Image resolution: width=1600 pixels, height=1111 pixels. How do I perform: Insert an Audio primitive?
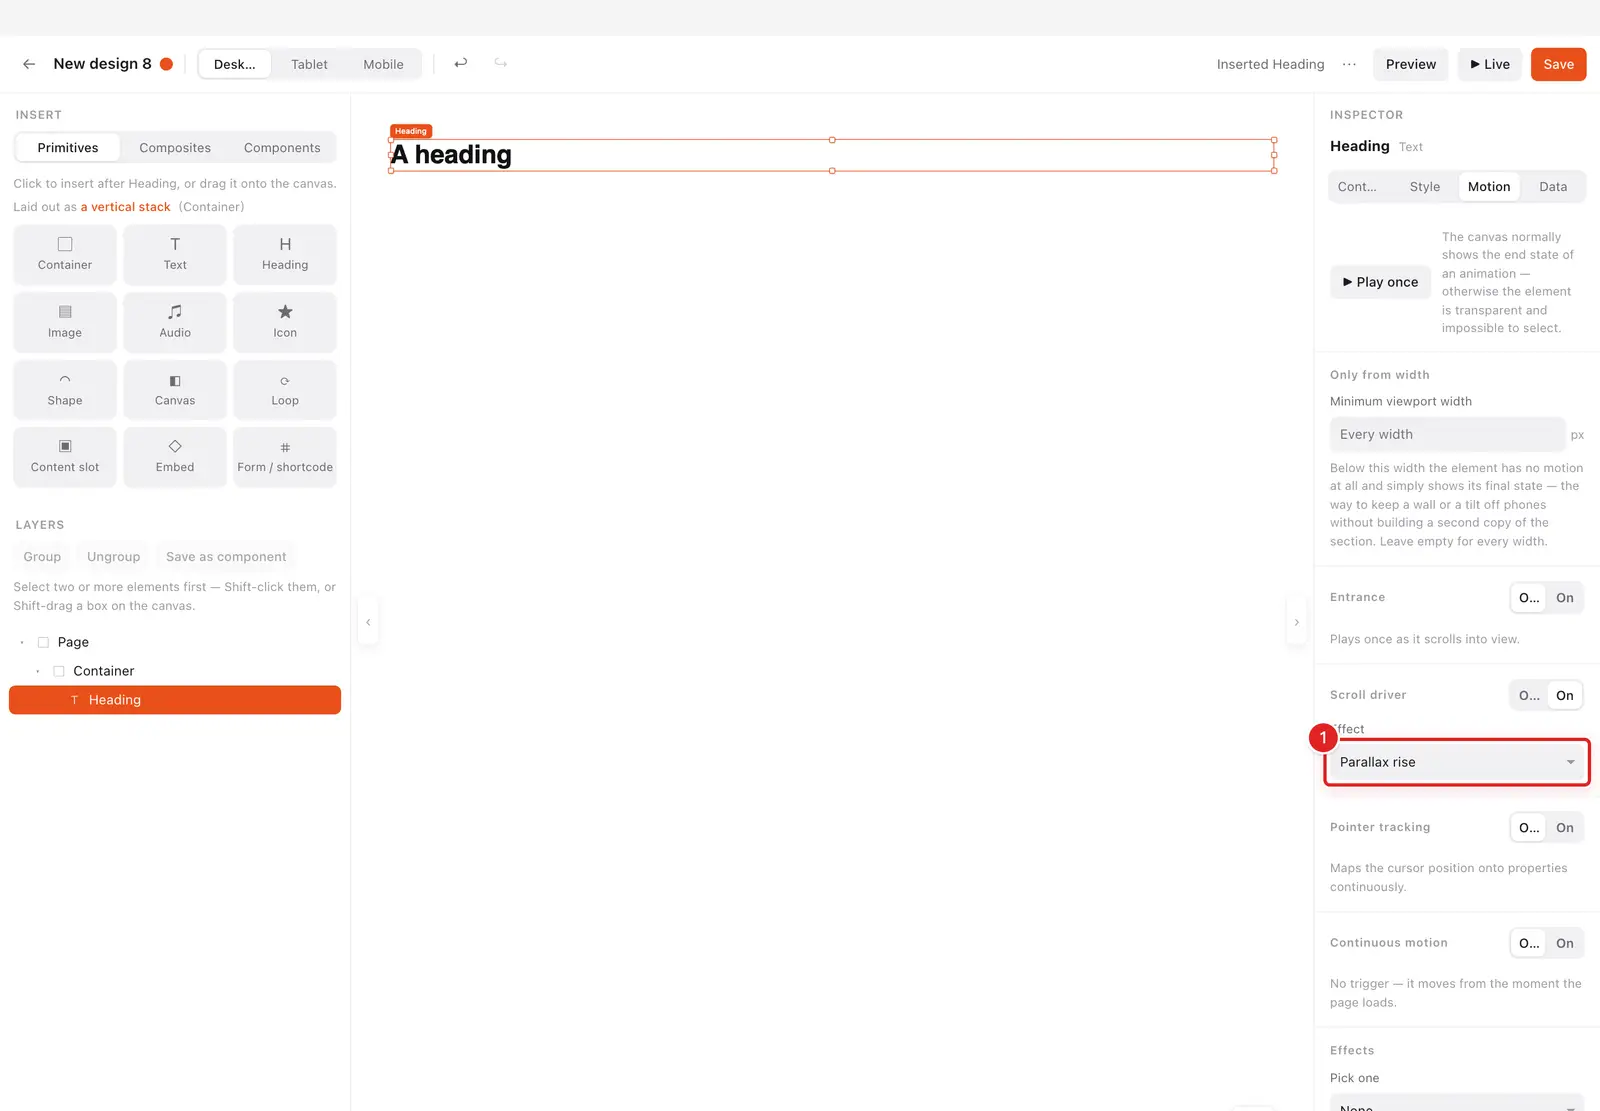click(175, 322)
